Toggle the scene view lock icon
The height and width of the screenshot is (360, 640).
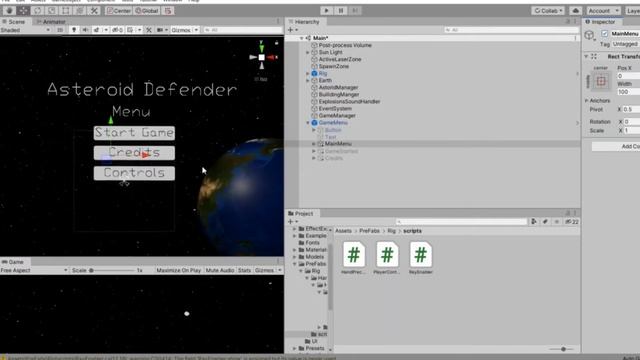click(276, 42)
